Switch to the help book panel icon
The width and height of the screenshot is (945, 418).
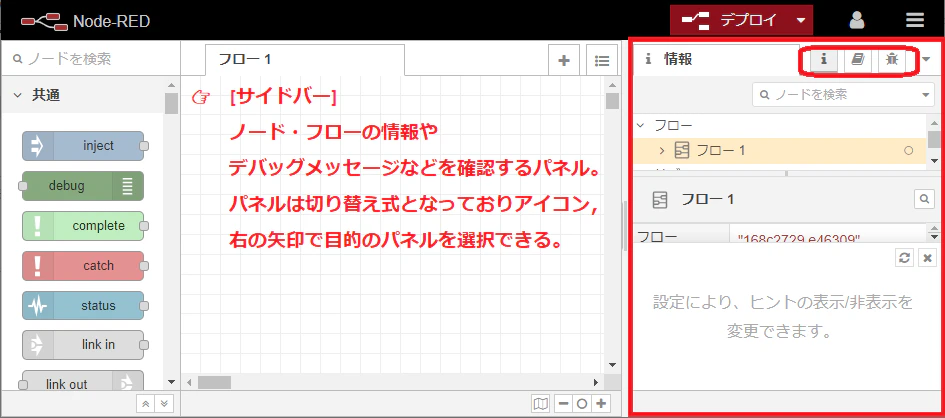[x=858, y=59]
